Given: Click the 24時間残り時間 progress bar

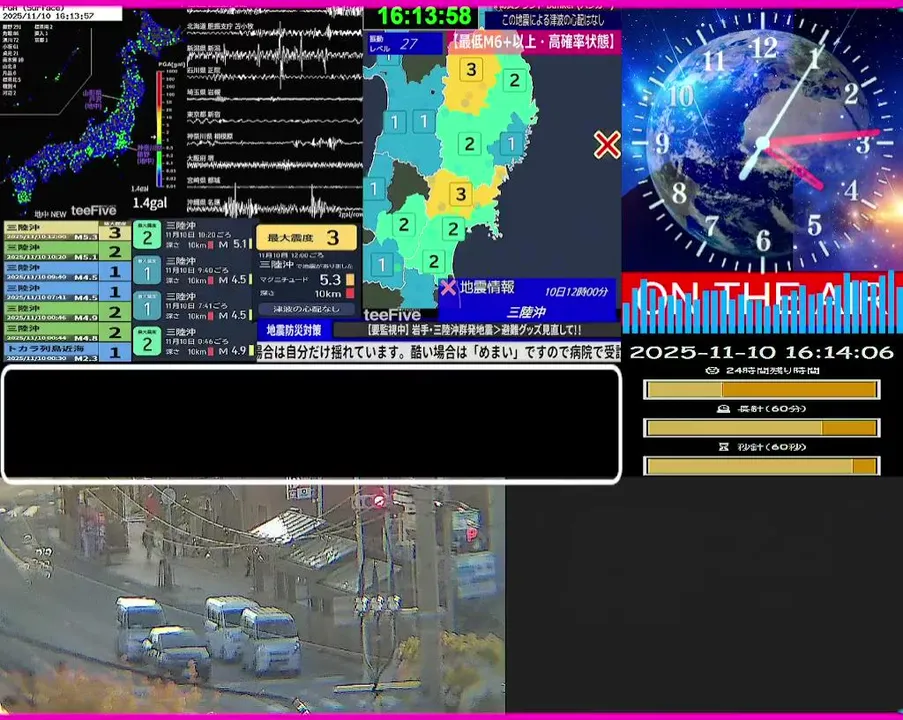Looking at the screenshot, I should click(761, 390).
